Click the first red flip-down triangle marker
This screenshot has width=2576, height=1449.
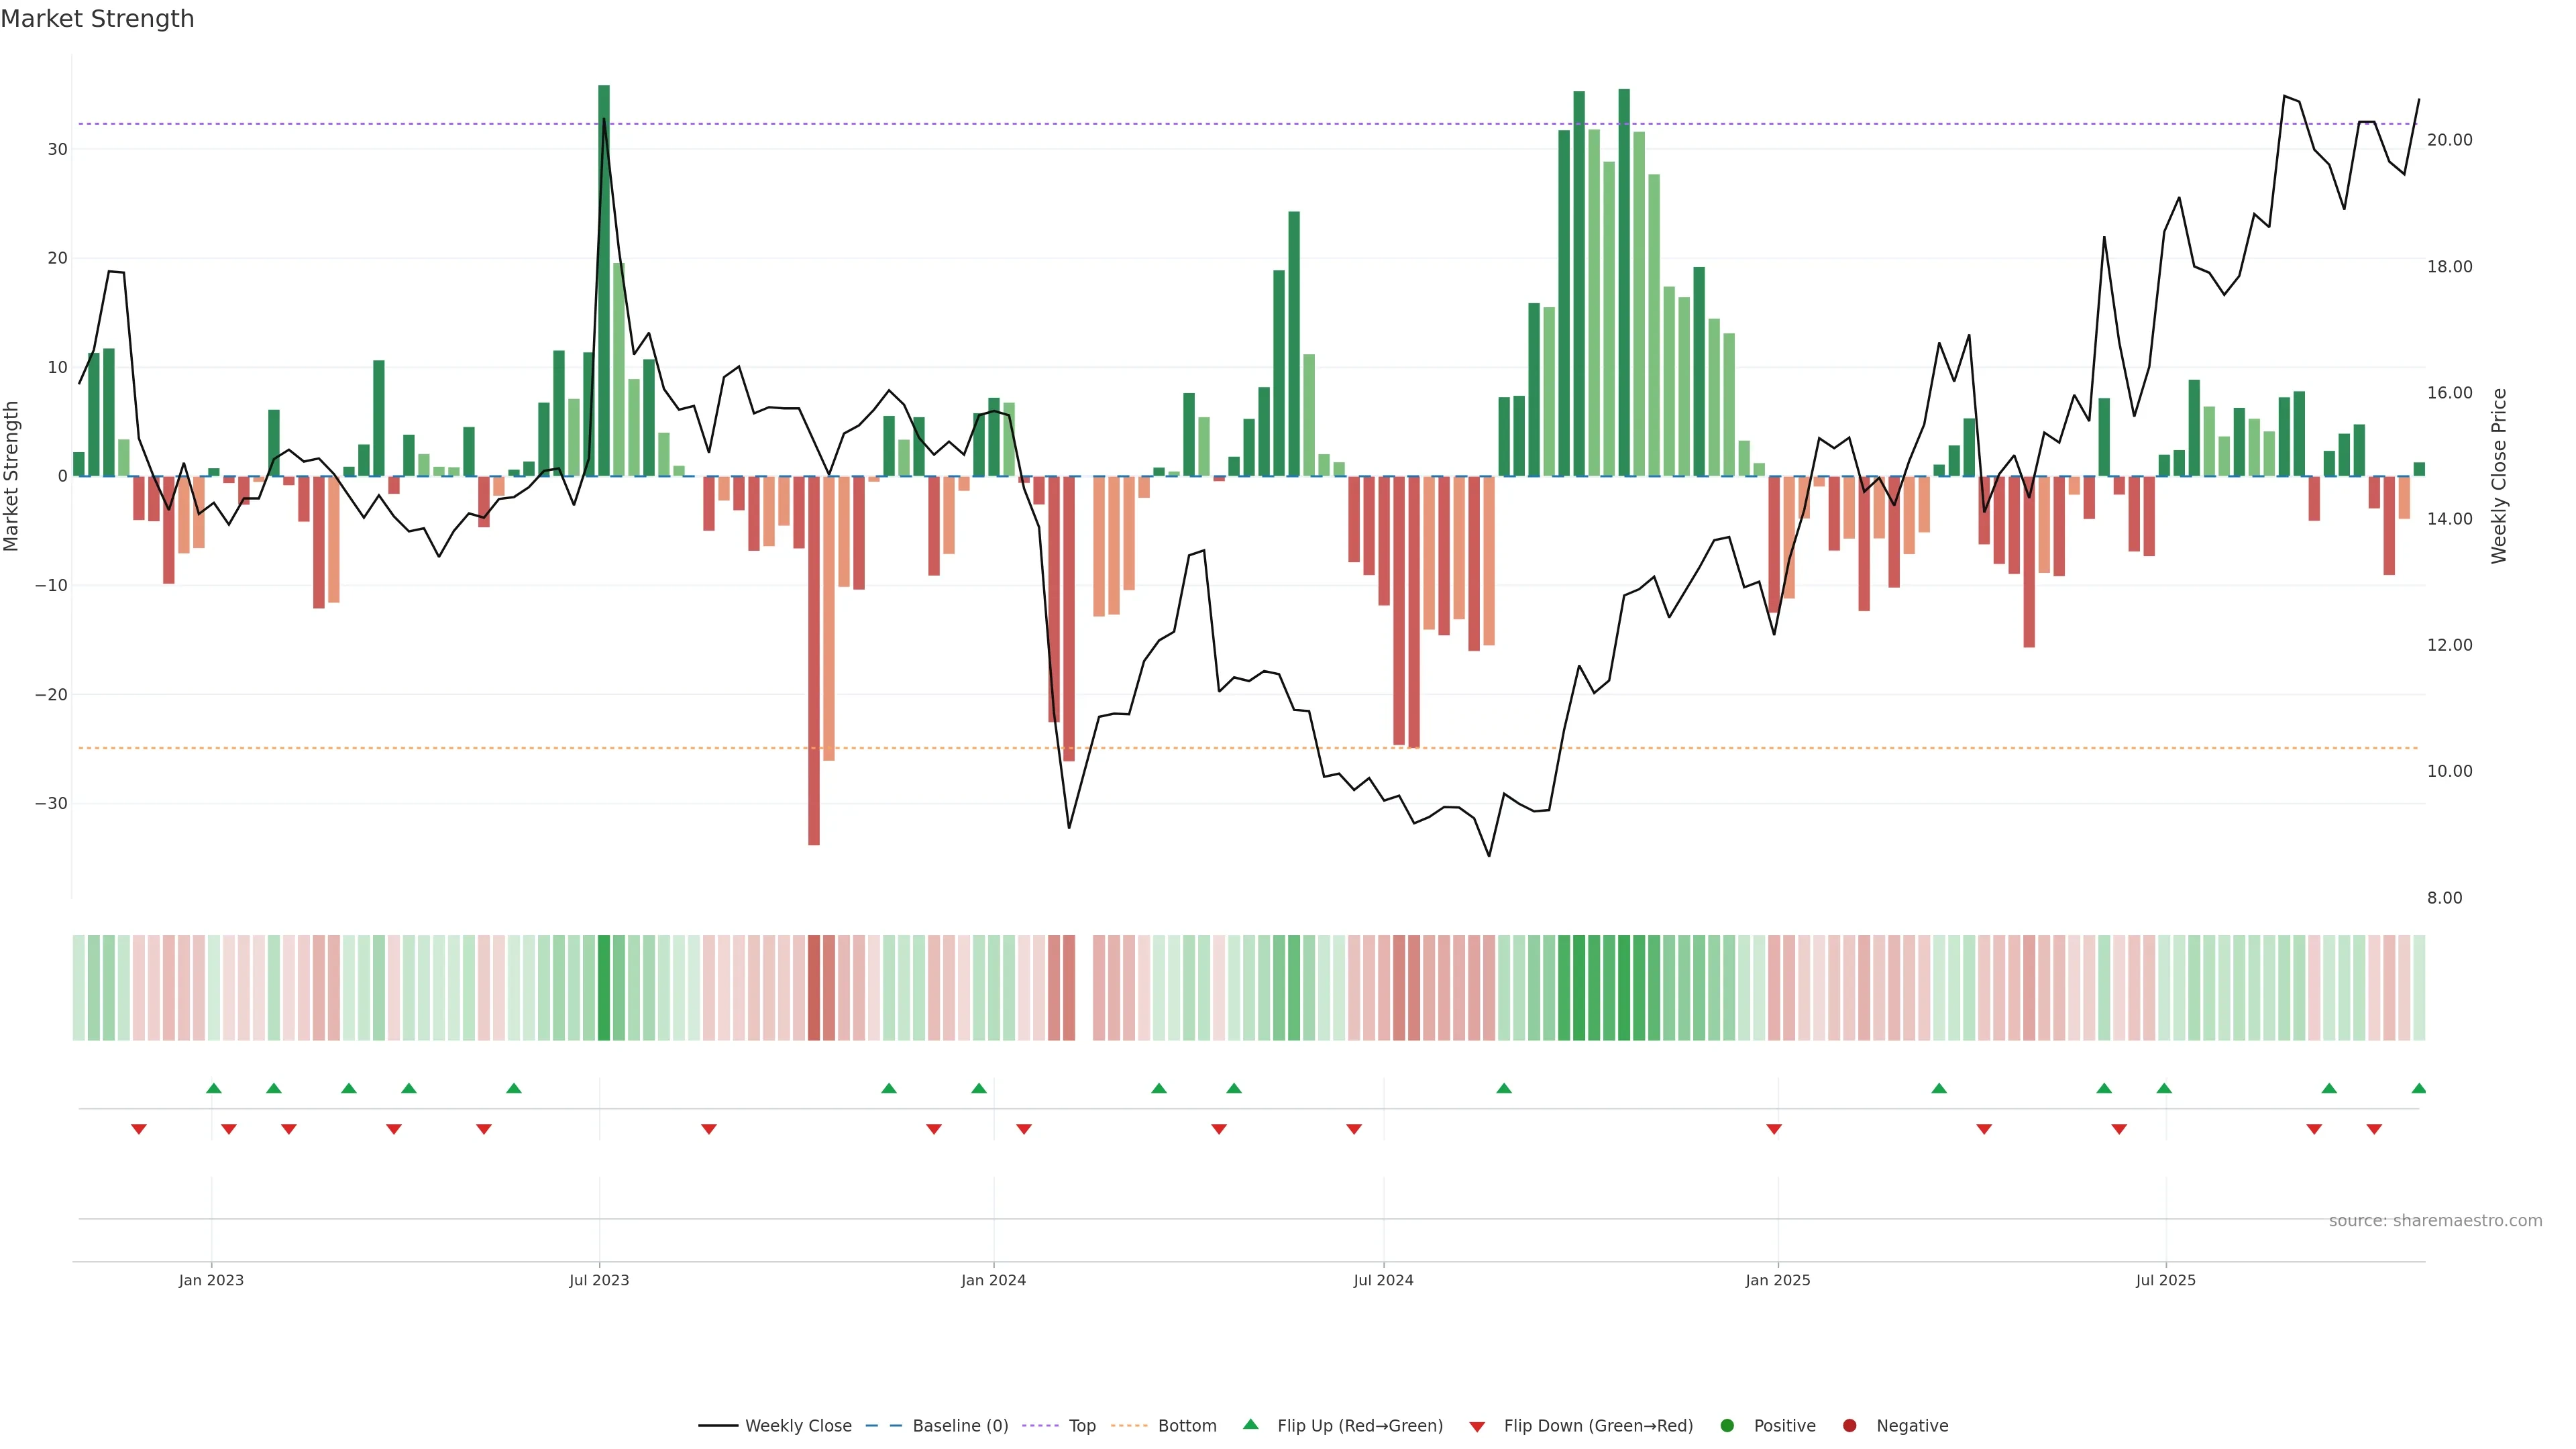coord(139,1129)
